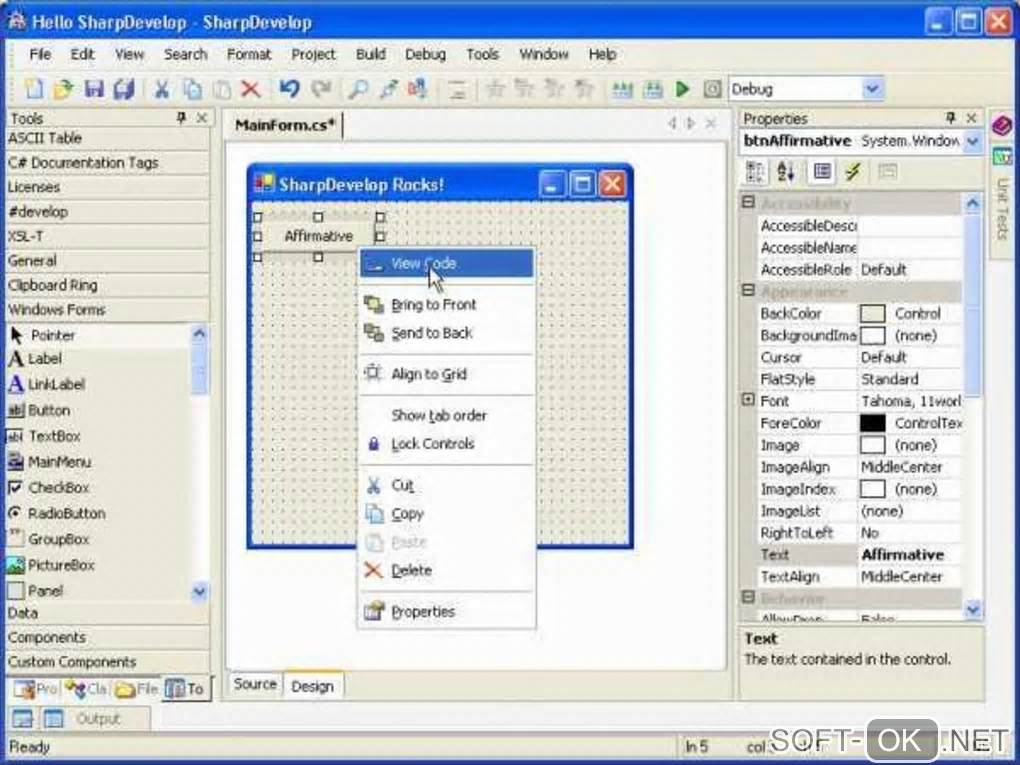
Task: Open the Build menu
Action: [x=371, y=55]
